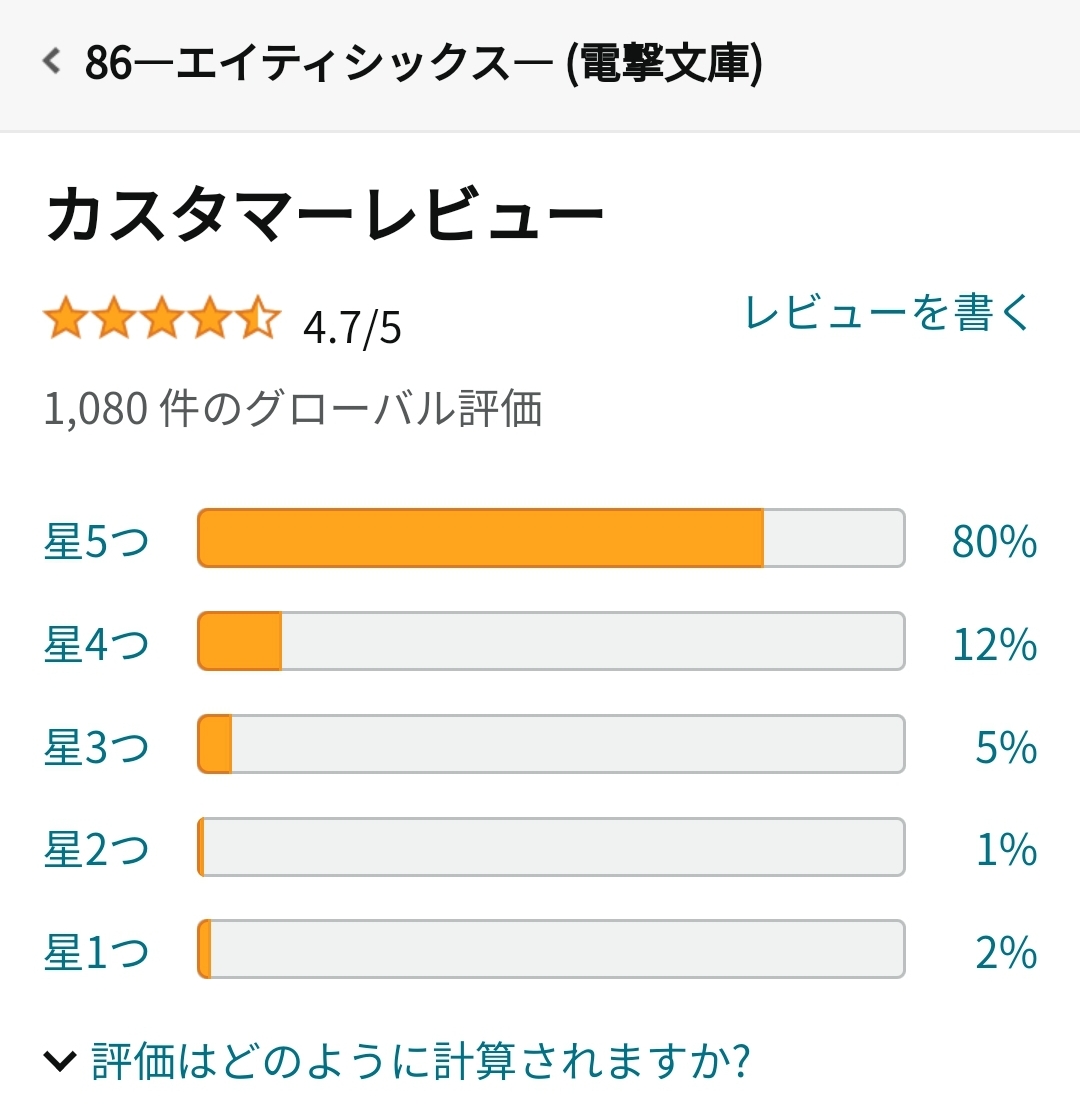Click the 12% percentage link
Screen dimensions: 1080x1118
[994, 644]
